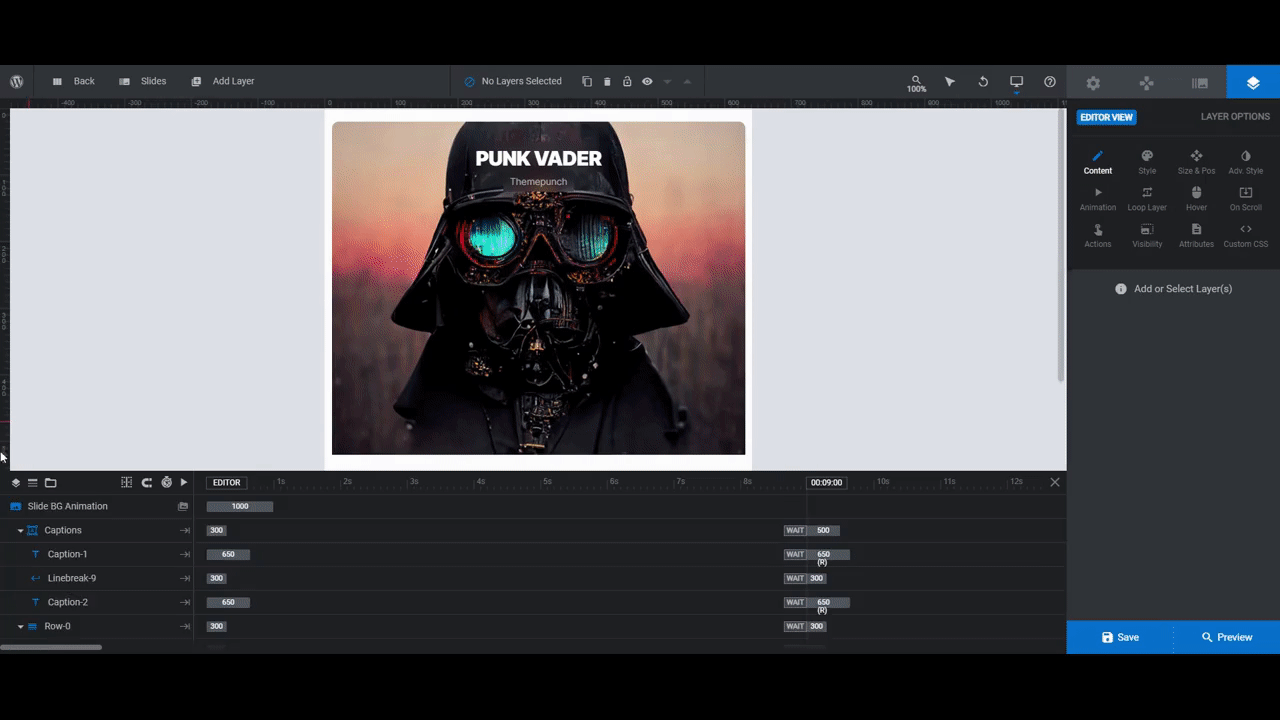Open the navigation options tab

click(1147, 83)
